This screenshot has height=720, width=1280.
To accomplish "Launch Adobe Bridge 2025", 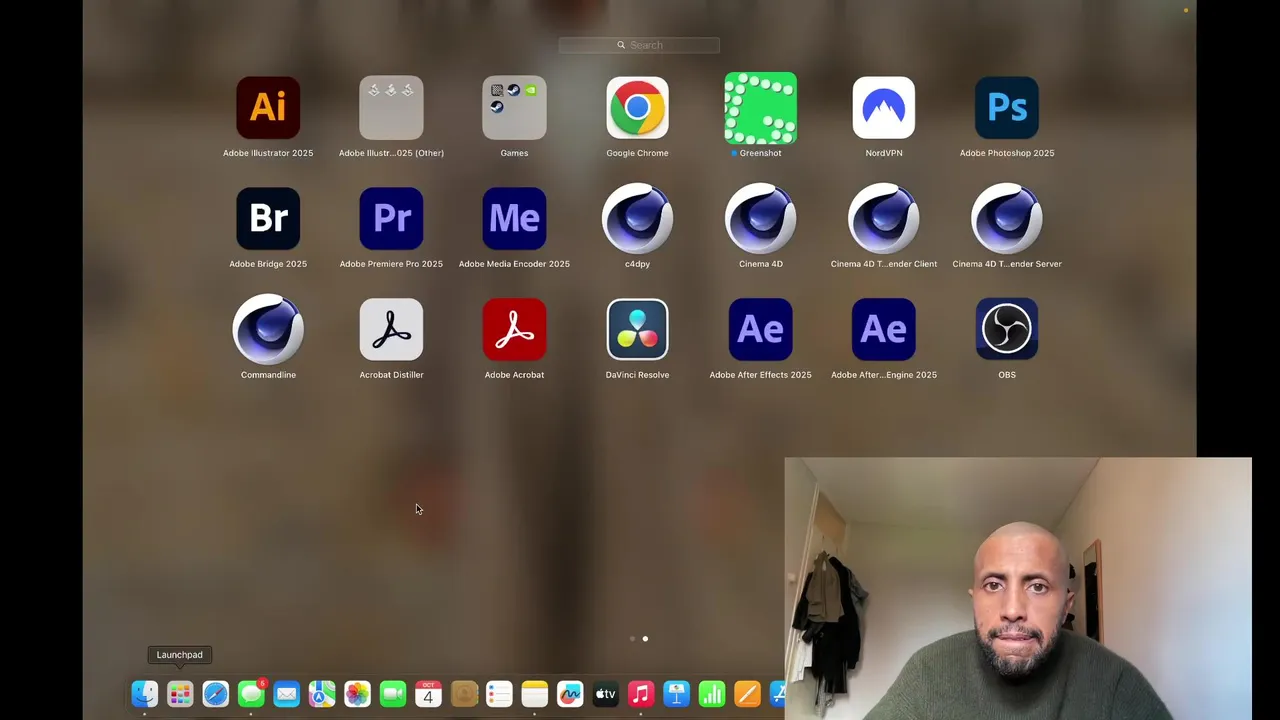I will tap(268, 218).
